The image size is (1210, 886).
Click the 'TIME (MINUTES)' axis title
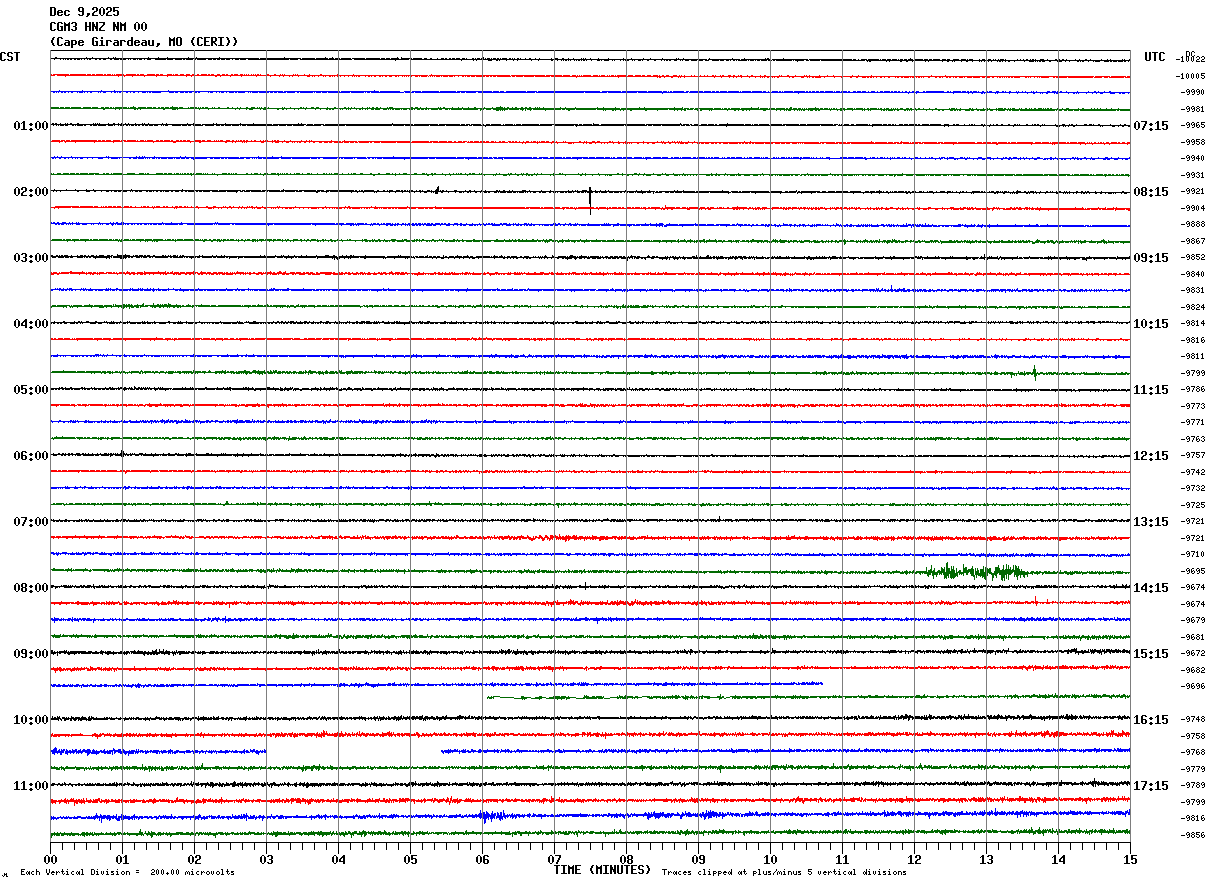click(602, 870)
